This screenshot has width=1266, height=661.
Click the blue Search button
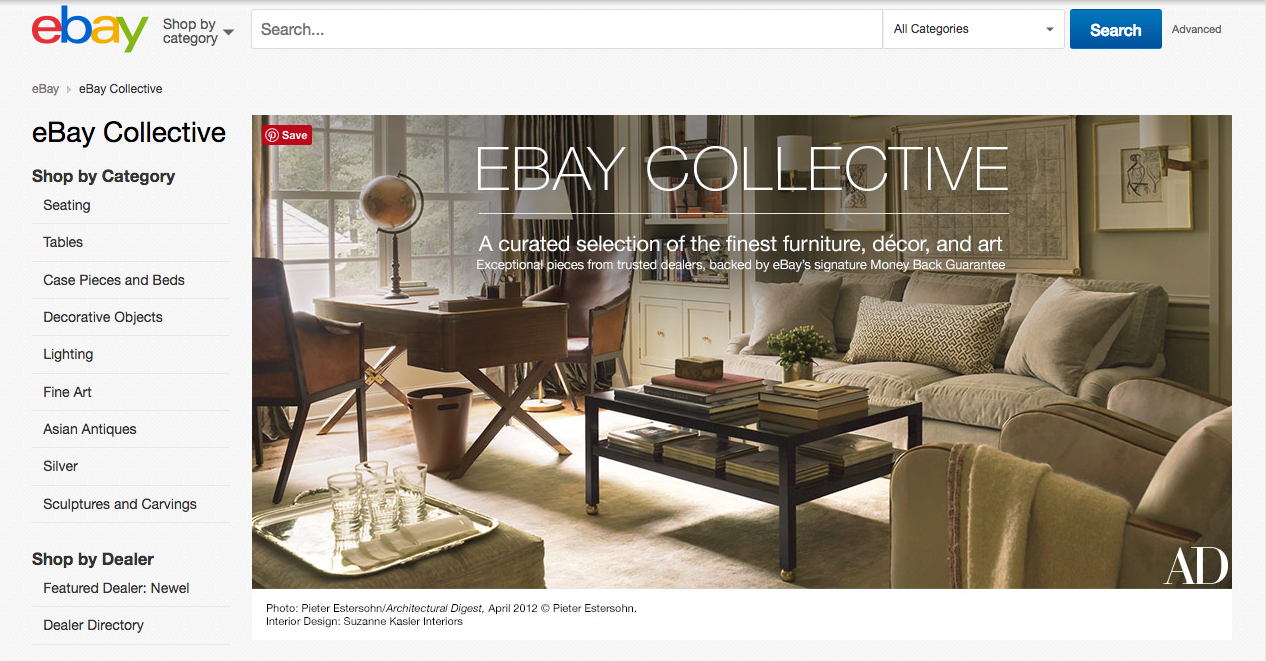pos(1116,29)
